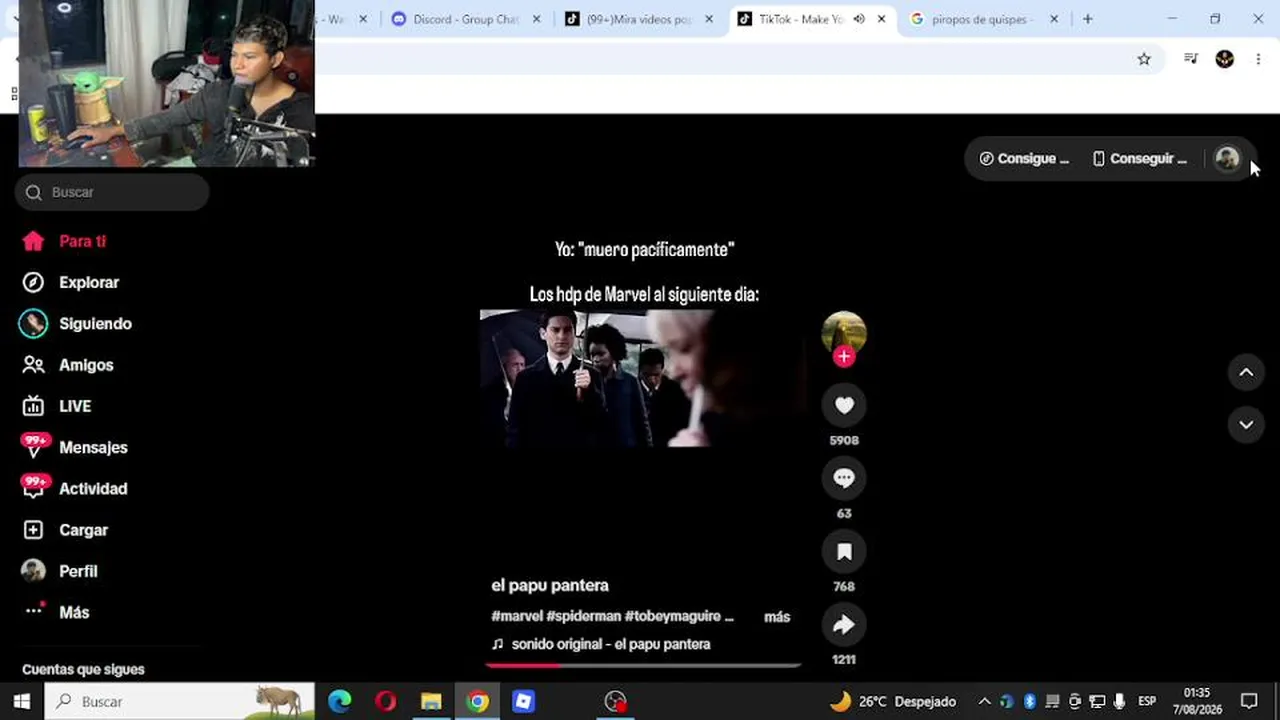Open sonido original - el papu pantera

pos(601,644)
